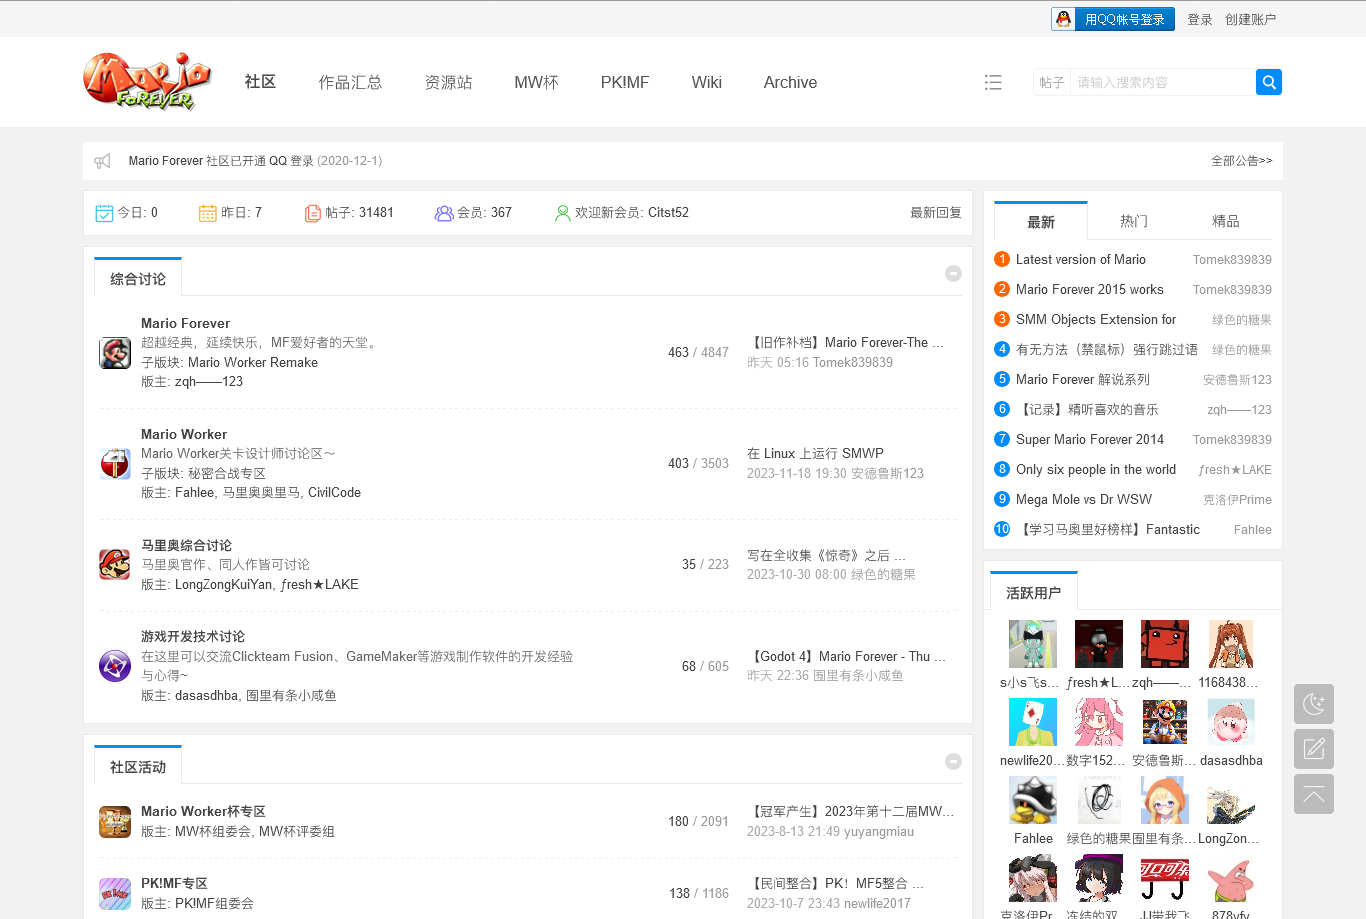Switch to the 热门 tab

[1134, 221]
